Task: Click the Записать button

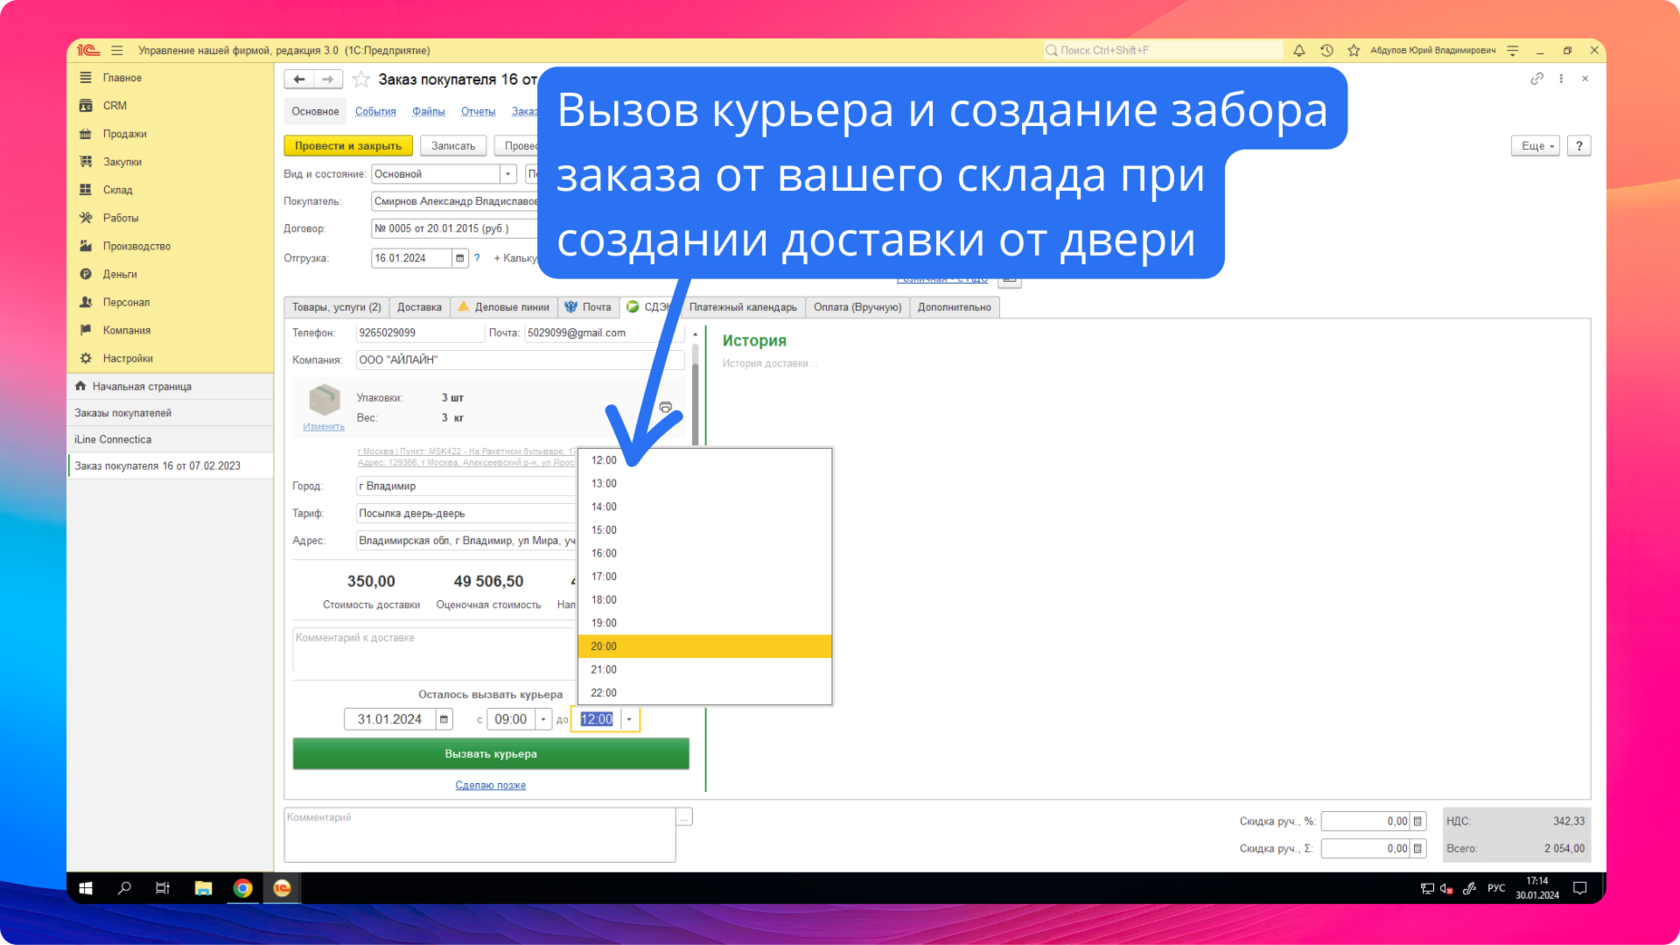Action: (x=453, y=146)
